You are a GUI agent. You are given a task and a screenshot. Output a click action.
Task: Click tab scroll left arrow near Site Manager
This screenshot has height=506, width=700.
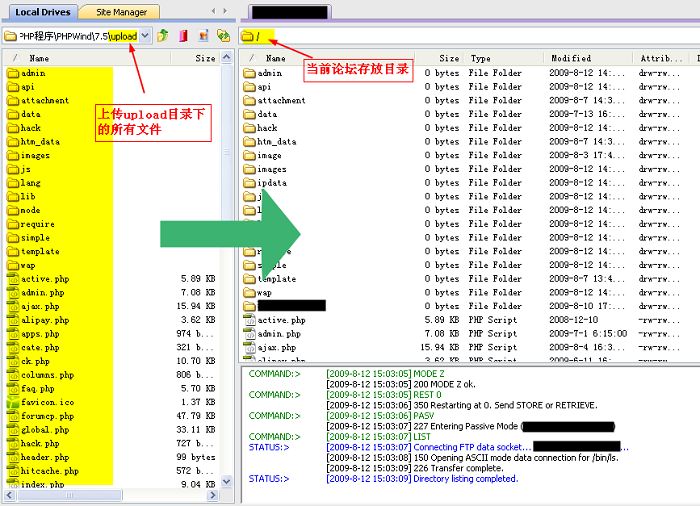pyautogui.click(x=213, y=11)
